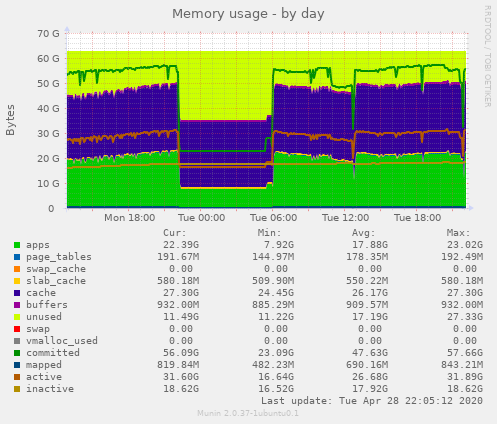
Task: Click the swap_cache legend color swatch
Action: click(x=17, y=269)
